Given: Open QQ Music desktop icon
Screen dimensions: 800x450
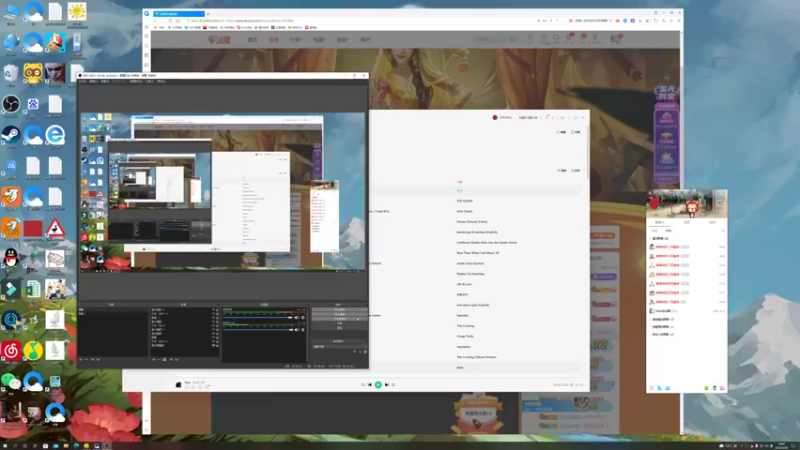Looking at the screenshot, I should (33, 351).
